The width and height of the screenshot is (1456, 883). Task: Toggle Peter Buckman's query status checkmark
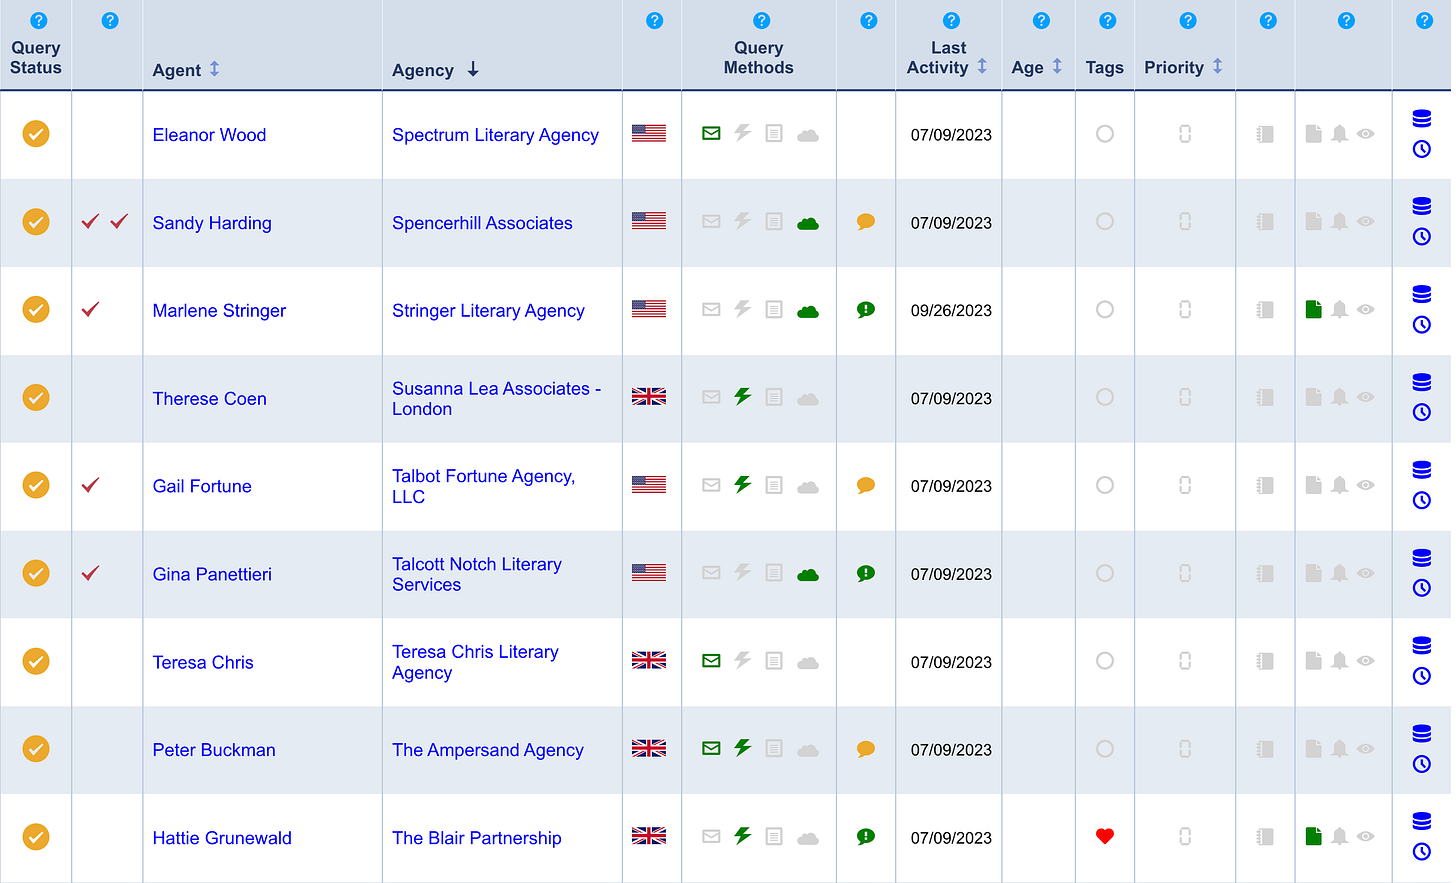(x=36, y=749)
